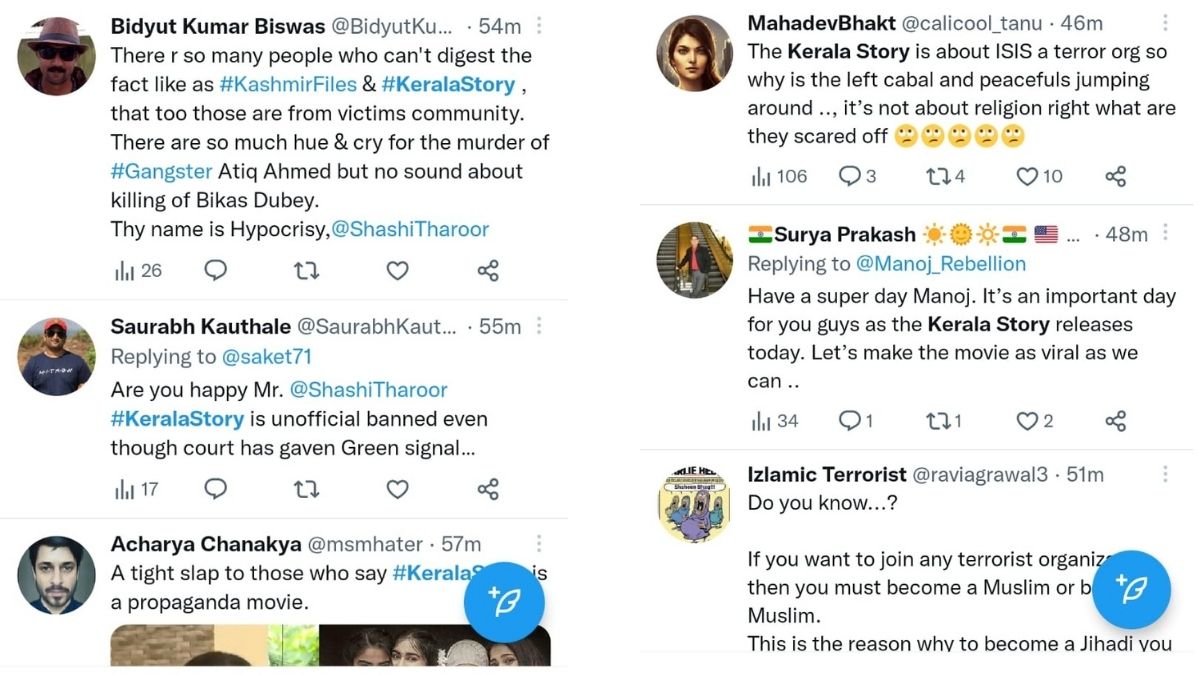Share Surya Prakash's tweet

1114,421
